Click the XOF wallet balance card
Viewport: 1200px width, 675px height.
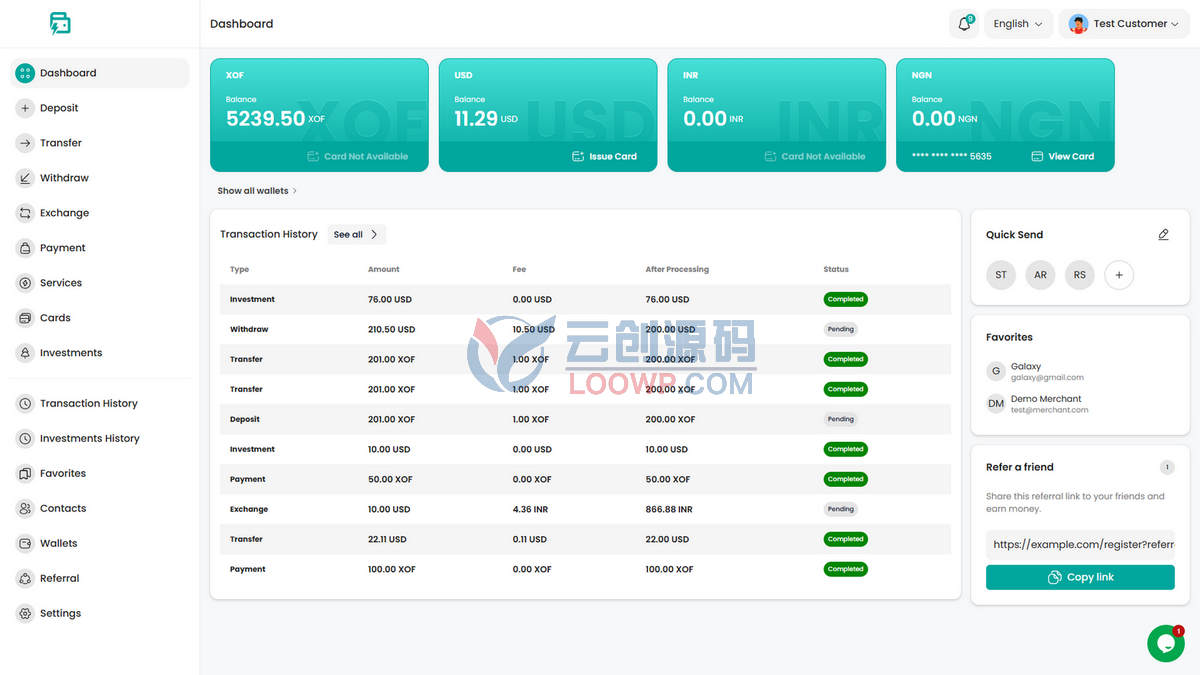[319, 115]
